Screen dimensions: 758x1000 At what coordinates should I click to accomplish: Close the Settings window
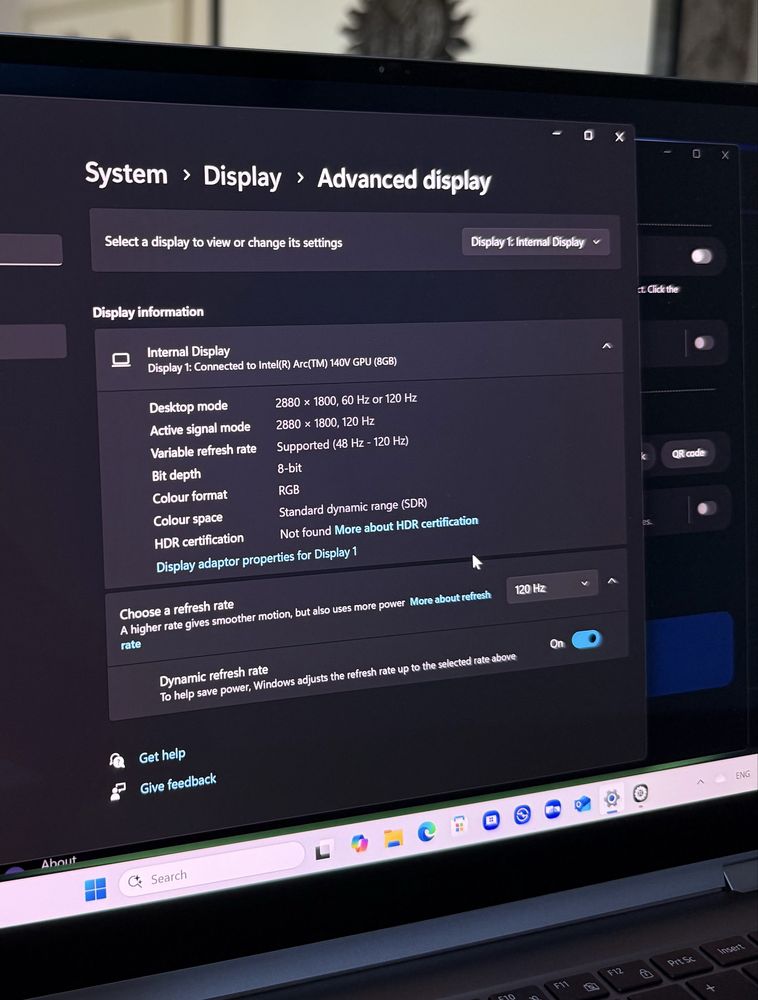point(619,136)
